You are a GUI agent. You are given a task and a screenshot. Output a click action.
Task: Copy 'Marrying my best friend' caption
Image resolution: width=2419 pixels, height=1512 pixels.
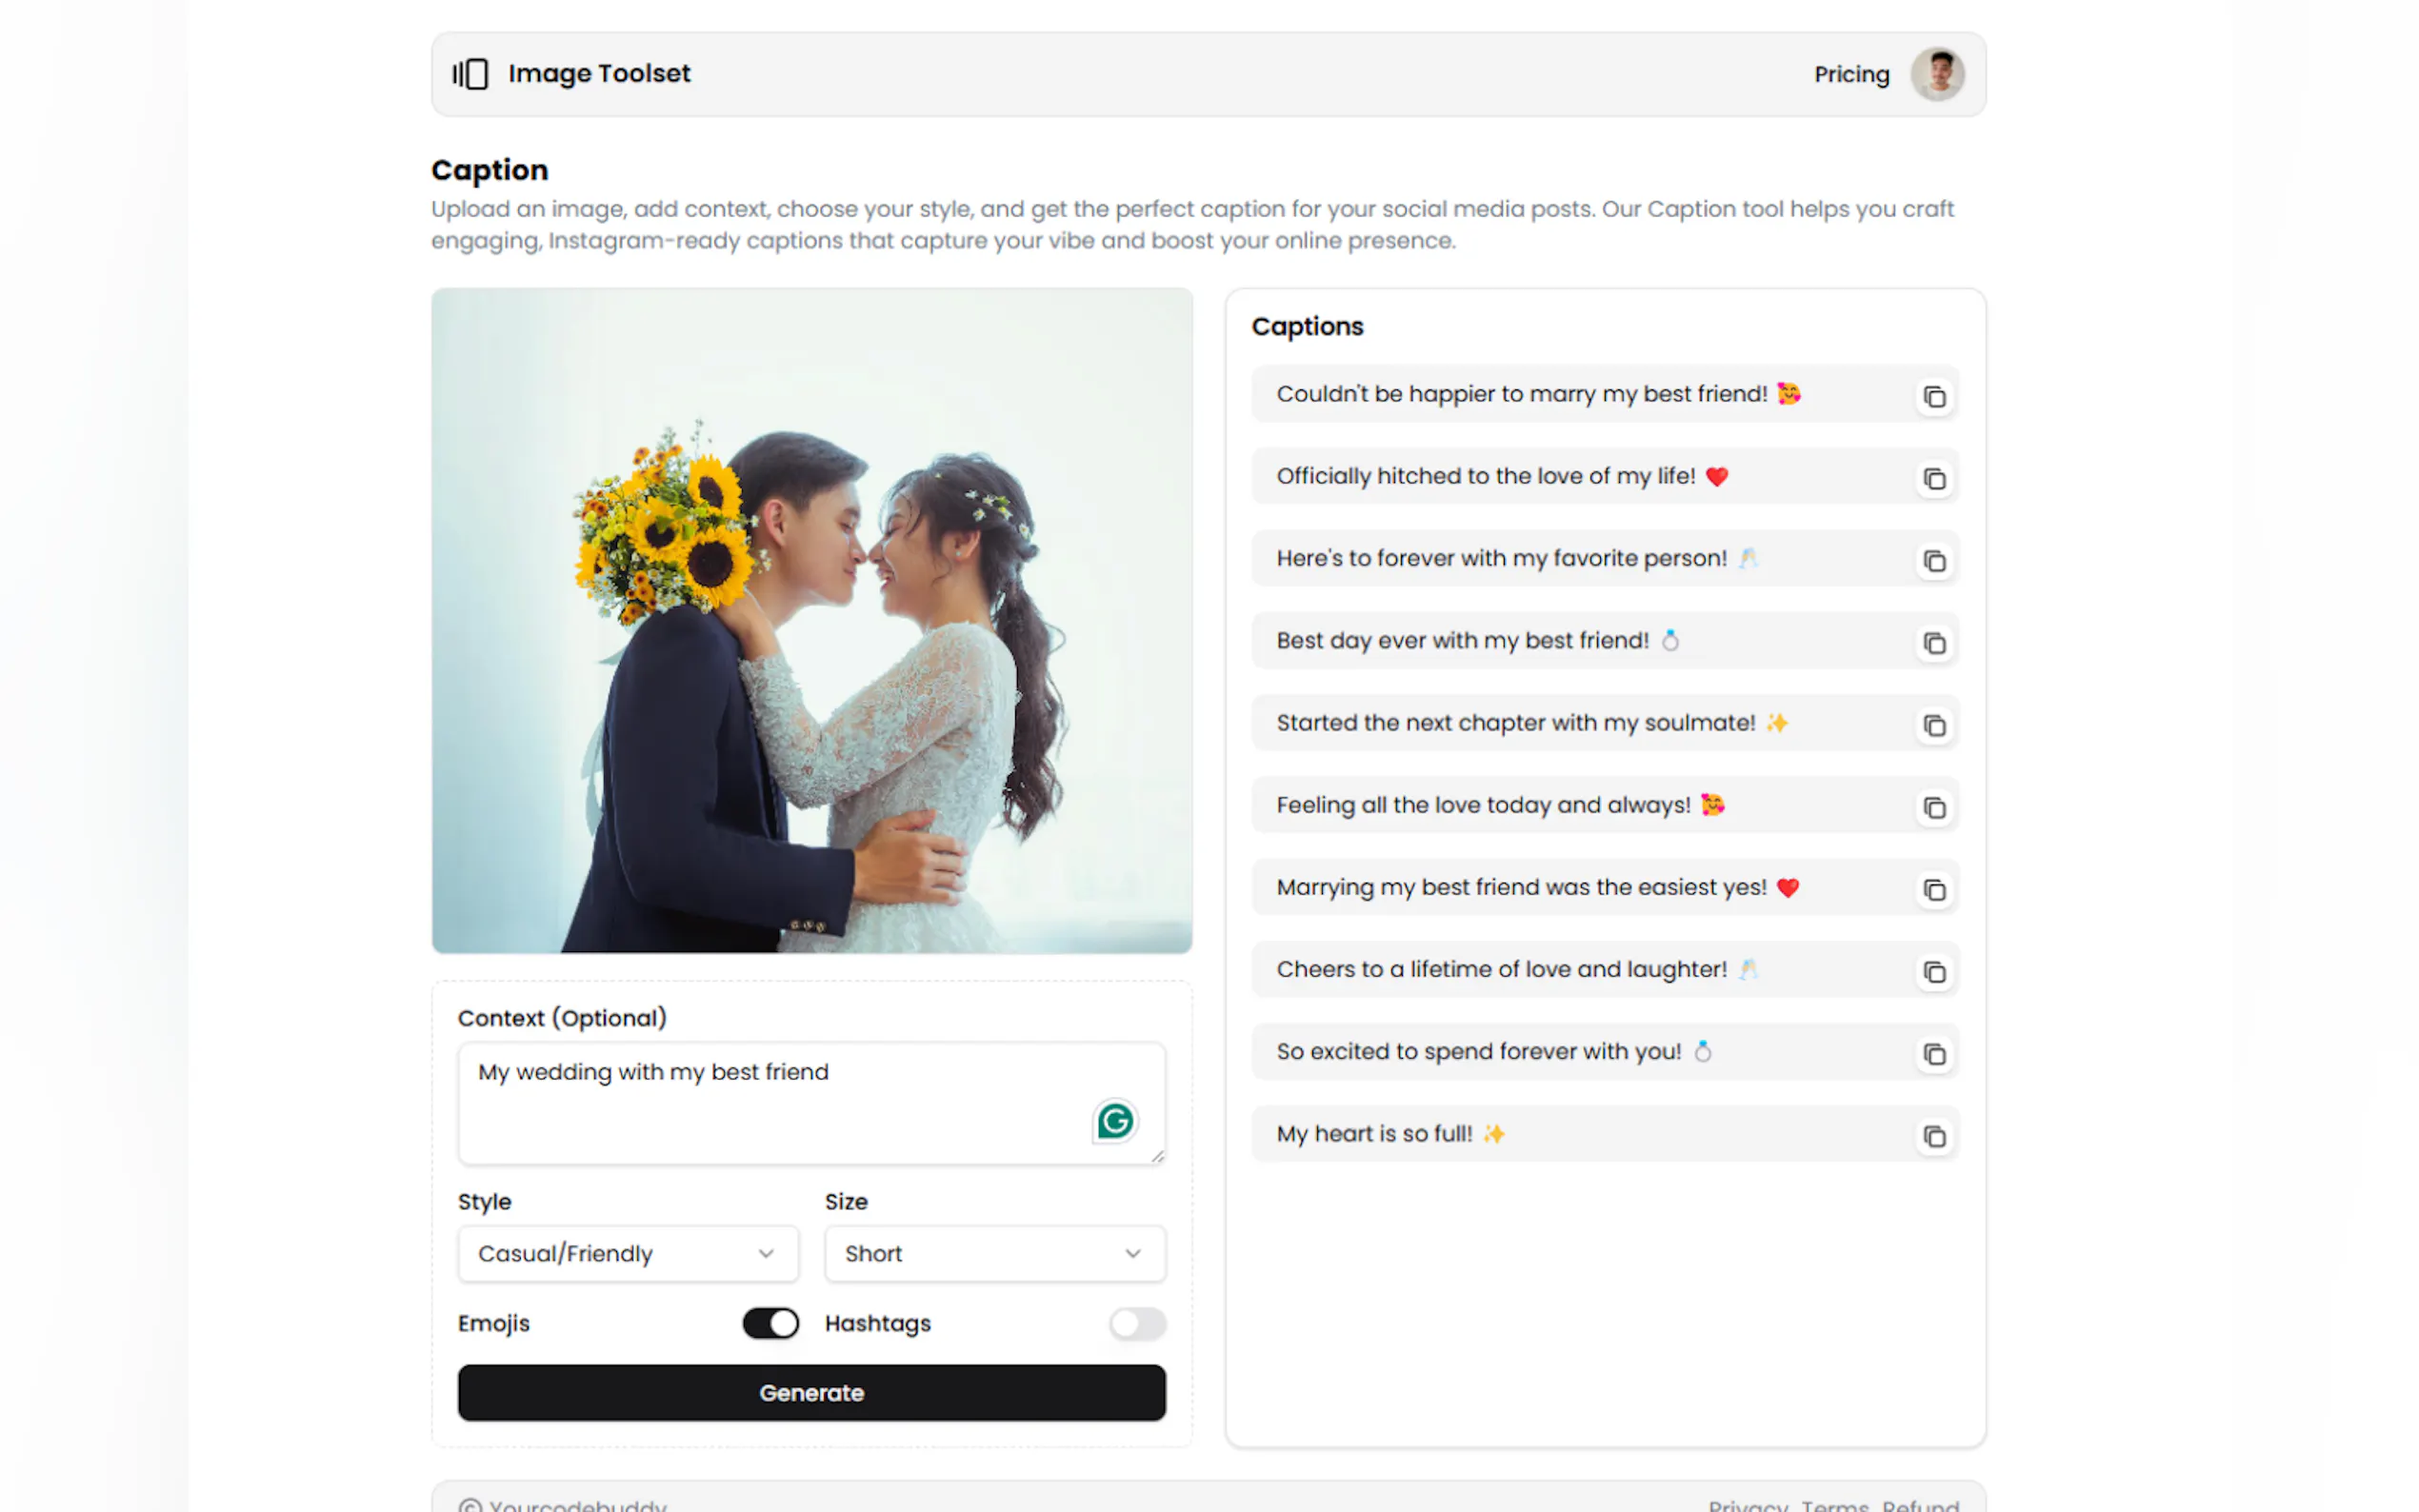coord(1933,890)
